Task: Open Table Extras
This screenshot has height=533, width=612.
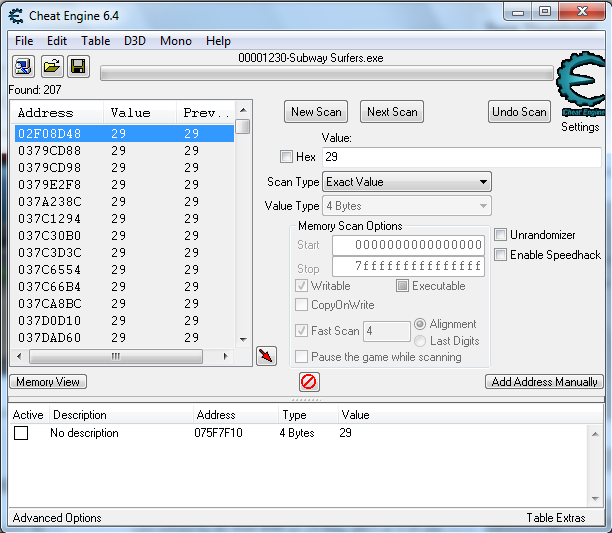Action: [556, 518]
